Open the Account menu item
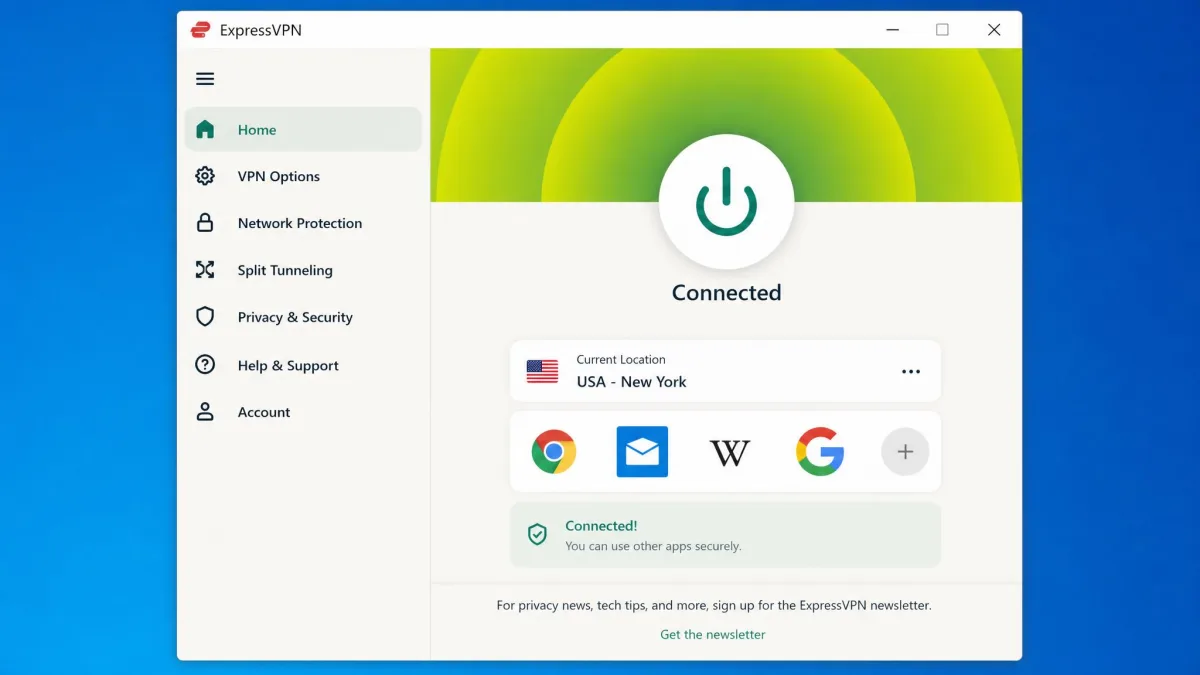 coord(303,411)
